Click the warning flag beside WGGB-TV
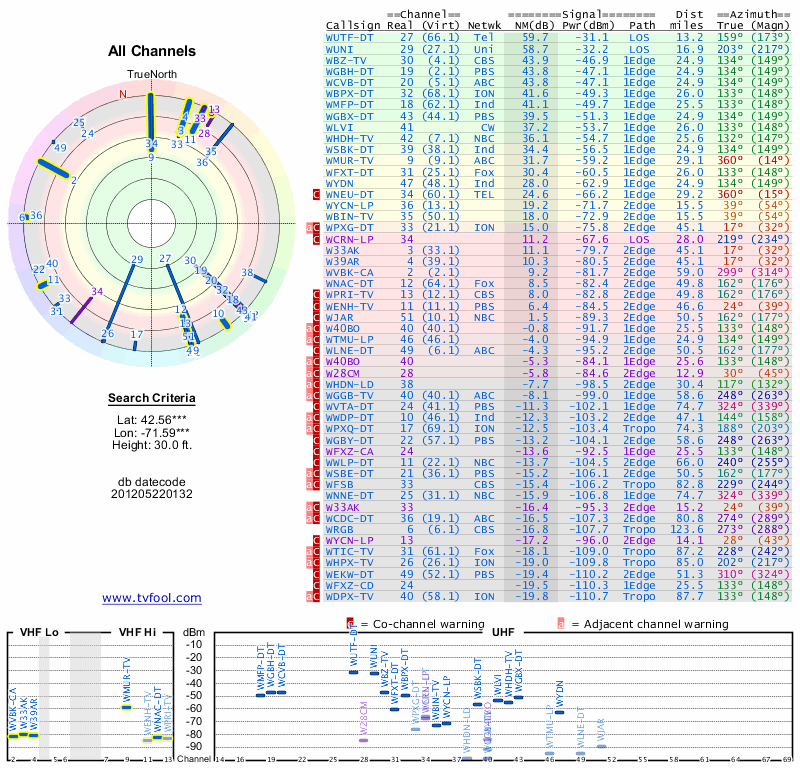 [313, 395]
